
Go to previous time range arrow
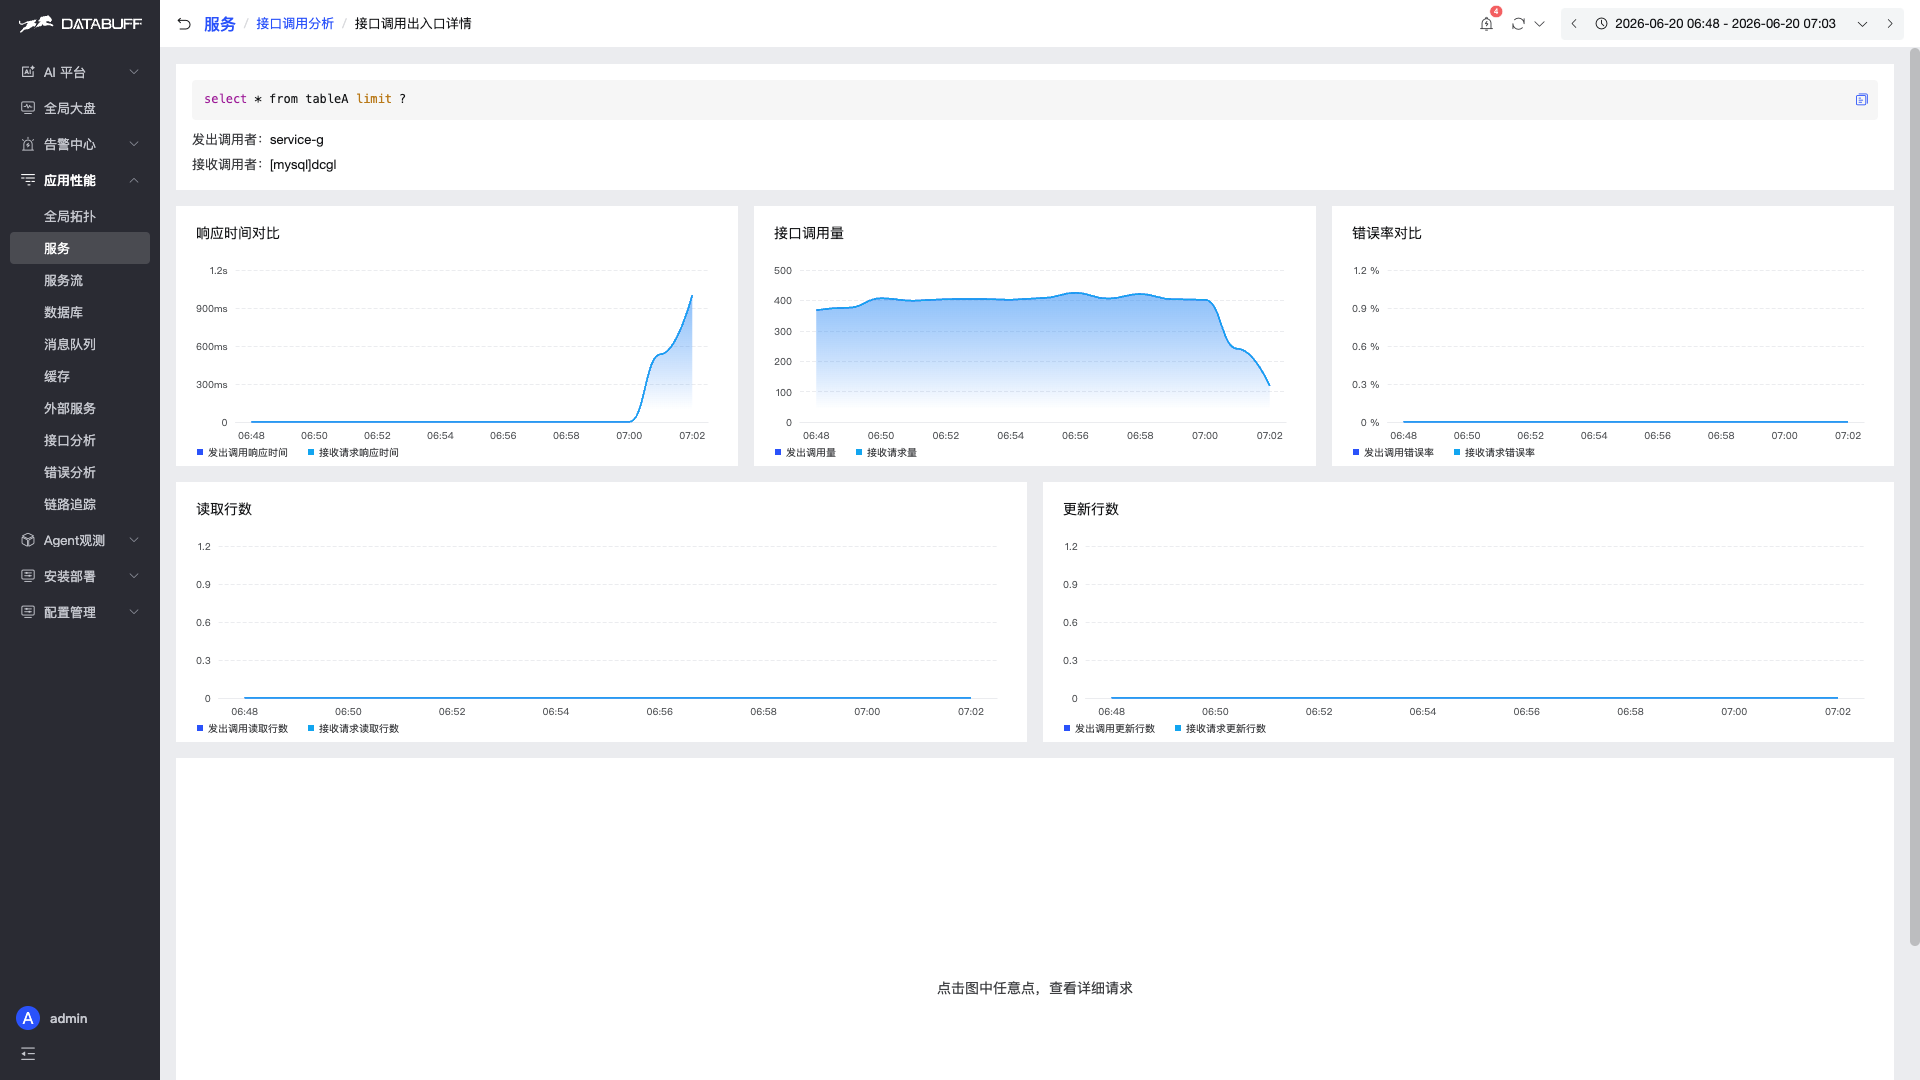point(1574,24)
